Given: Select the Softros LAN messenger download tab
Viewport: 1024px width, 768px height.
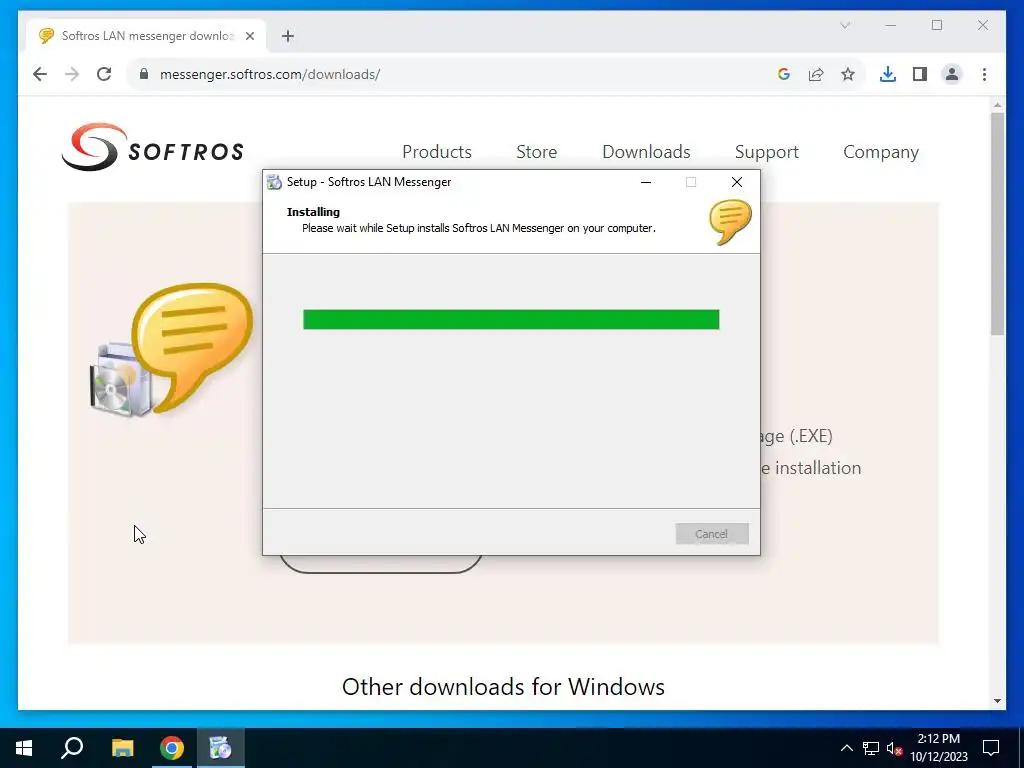Looking at the screenshot, I should click(146, 36).
